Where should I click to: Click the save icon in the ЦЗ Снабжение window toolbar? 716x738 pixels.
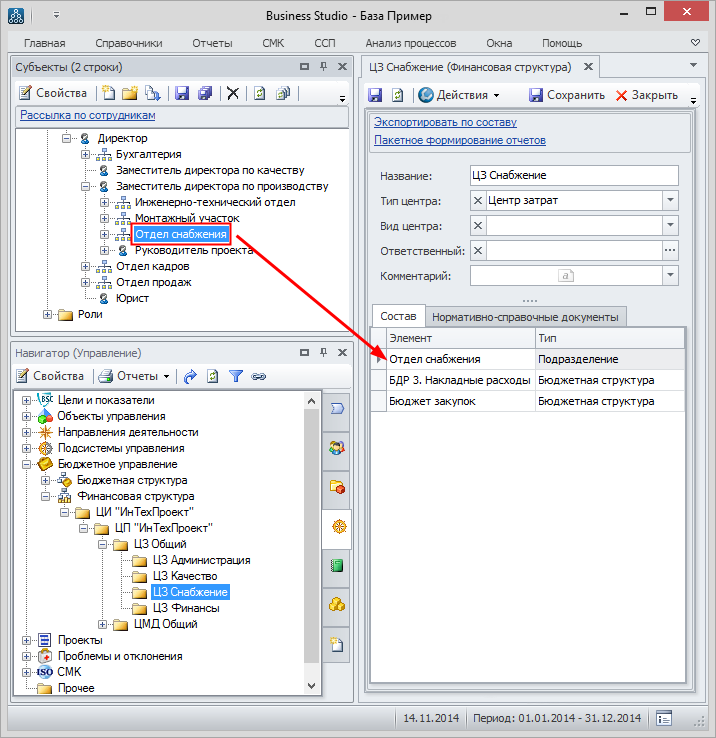(375, 95)
